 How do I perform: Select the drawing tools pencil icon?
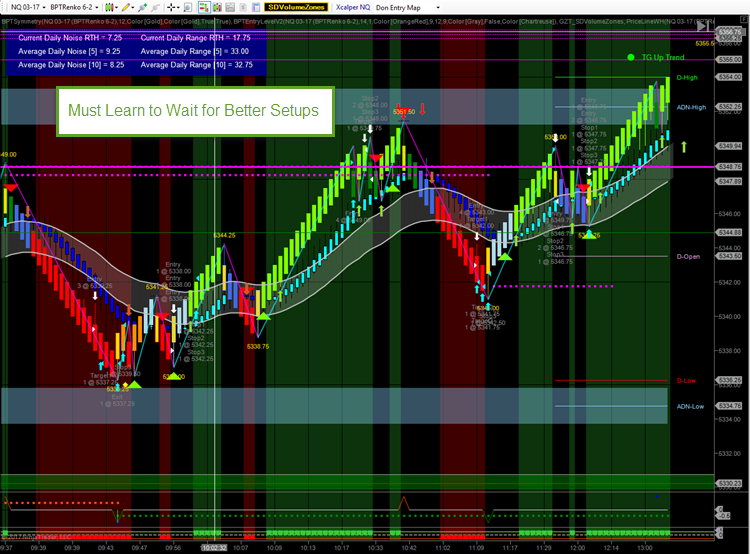[x=126, y=7]
